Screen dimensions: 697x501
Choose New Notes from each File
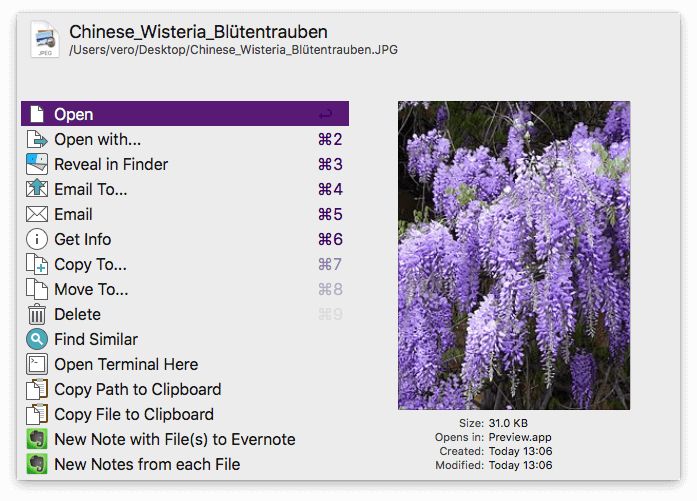pos(147,465)
